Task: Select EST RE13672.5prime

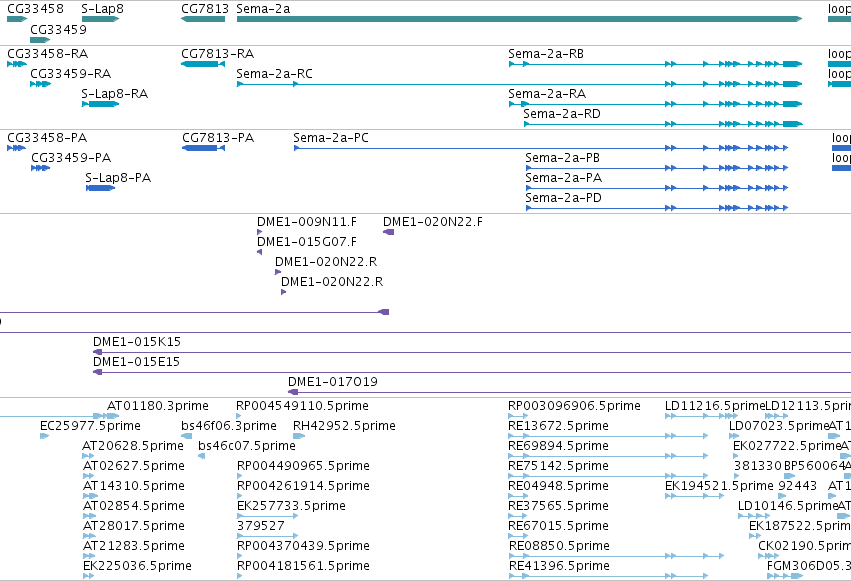Action: pos(608,436)
